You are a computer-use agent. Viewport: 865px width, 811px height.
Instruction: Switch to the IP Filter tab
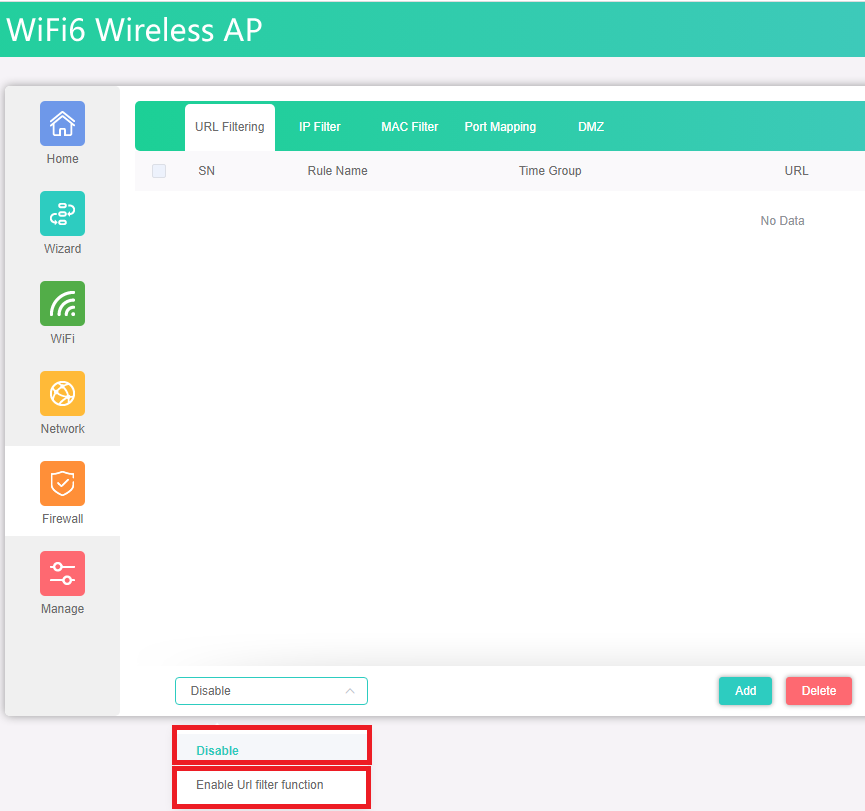[320, 127]
